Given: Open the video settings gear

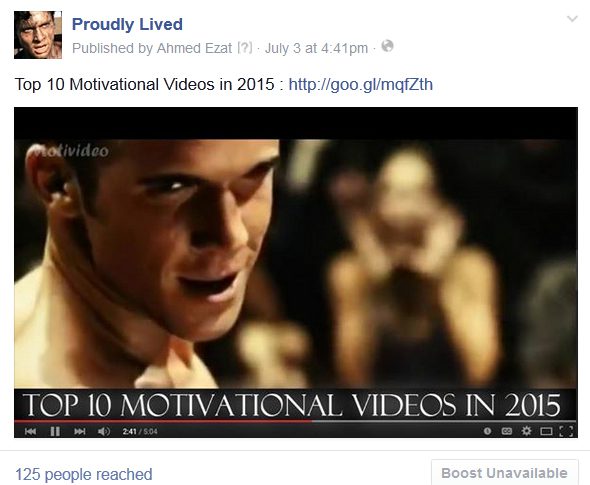Looking at the screenshot, I should [526, 431].
